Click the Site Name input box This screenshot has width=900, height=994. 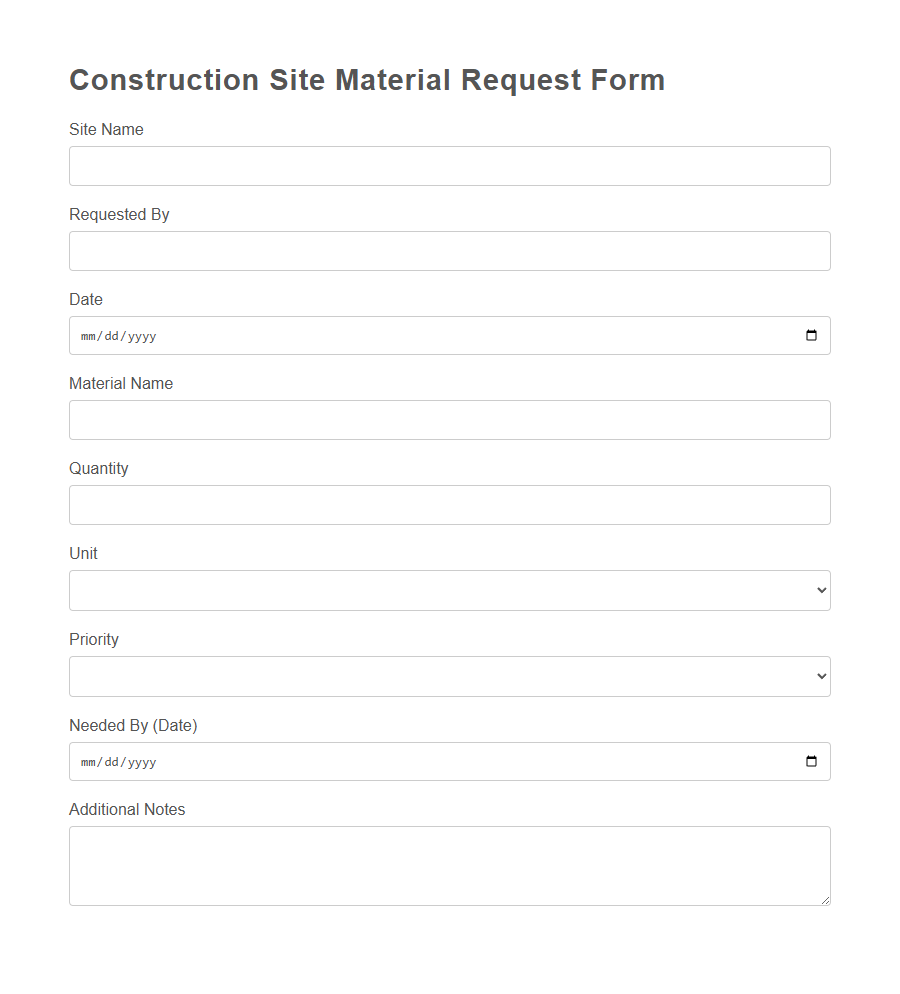pos(450,165)
